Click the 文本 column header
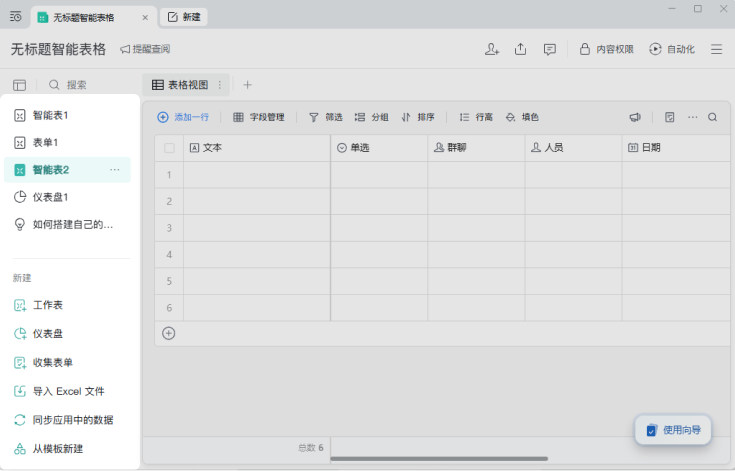 click(257, 148)
